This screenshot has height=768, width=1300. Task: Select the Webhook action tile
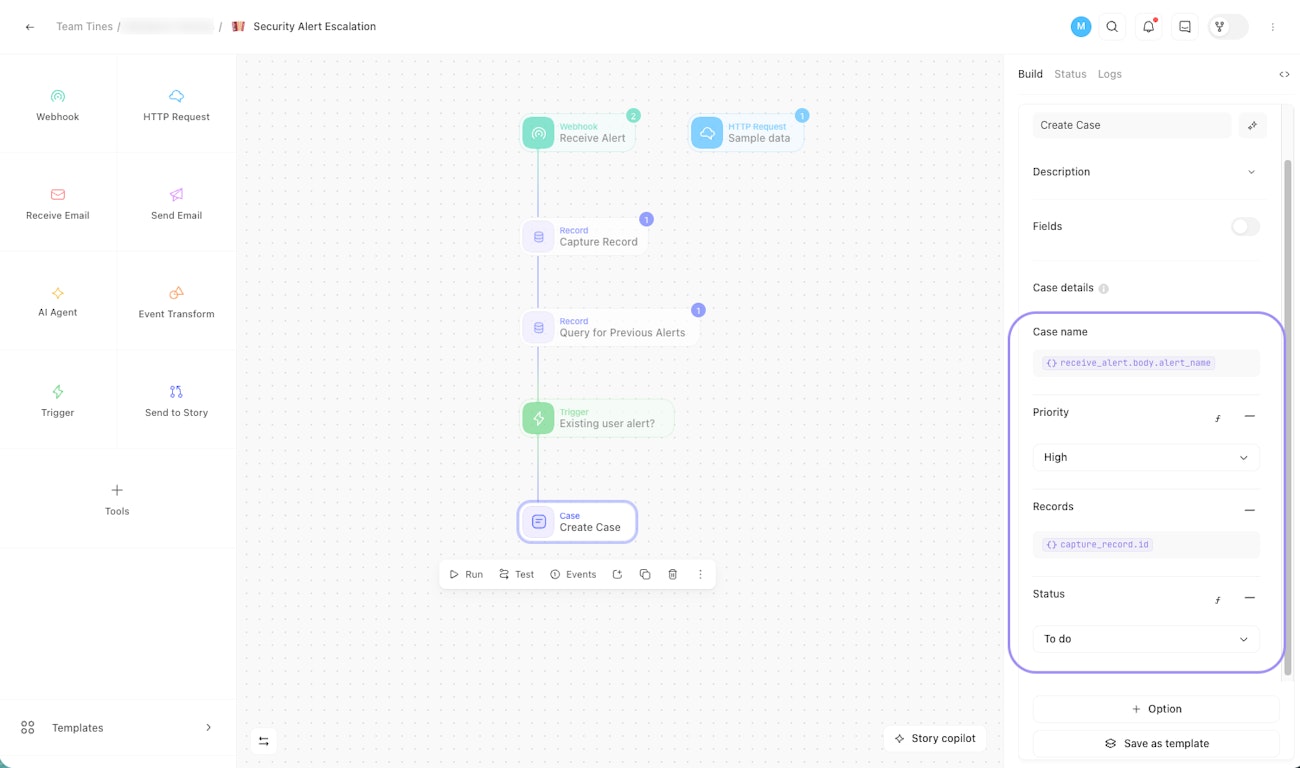tap(58, 104)
